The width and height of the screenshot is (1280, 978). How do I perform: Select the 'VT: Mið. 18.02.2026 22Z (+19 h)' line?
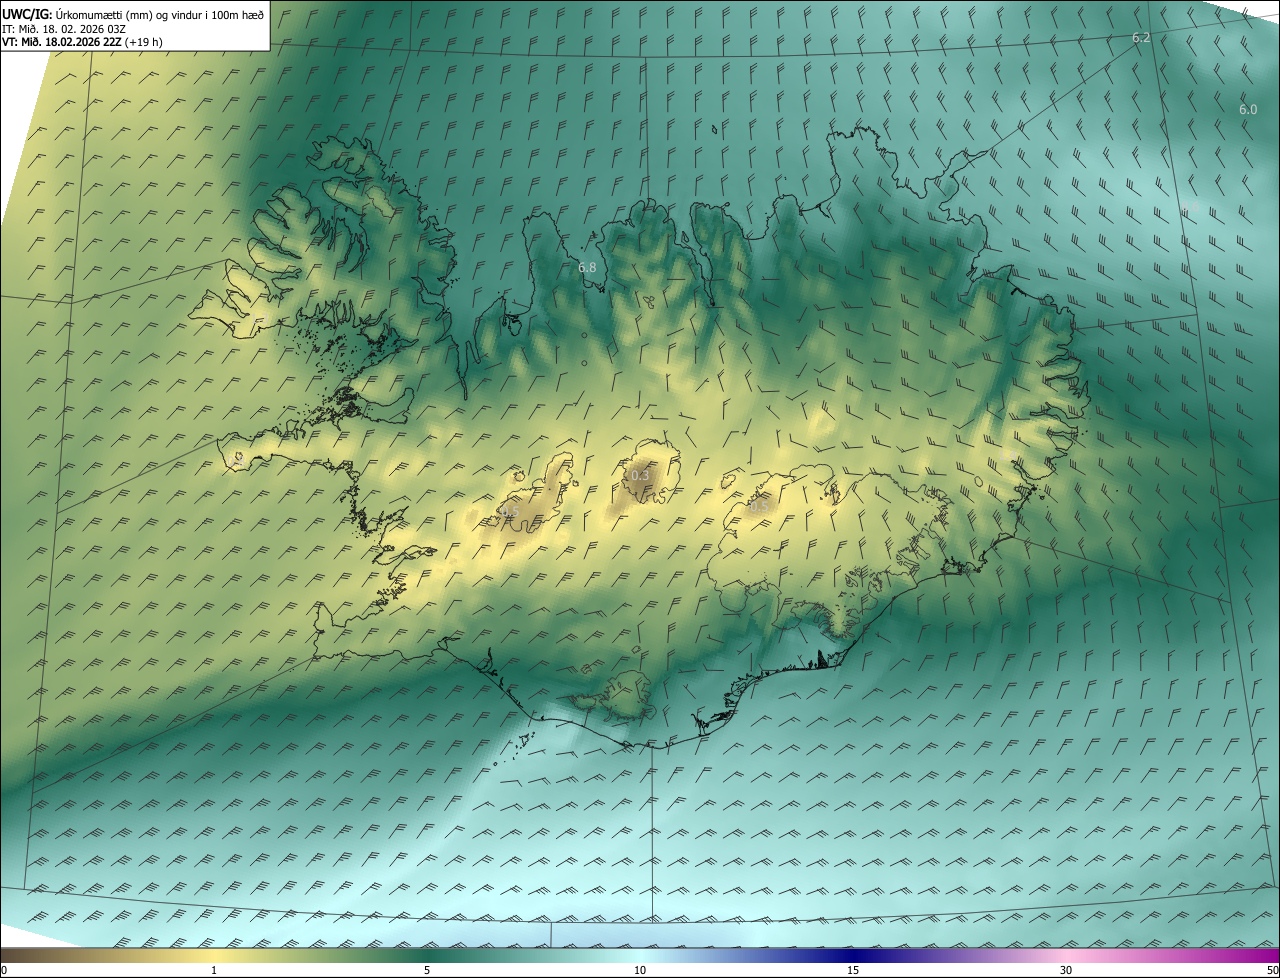tap(83, 42)
